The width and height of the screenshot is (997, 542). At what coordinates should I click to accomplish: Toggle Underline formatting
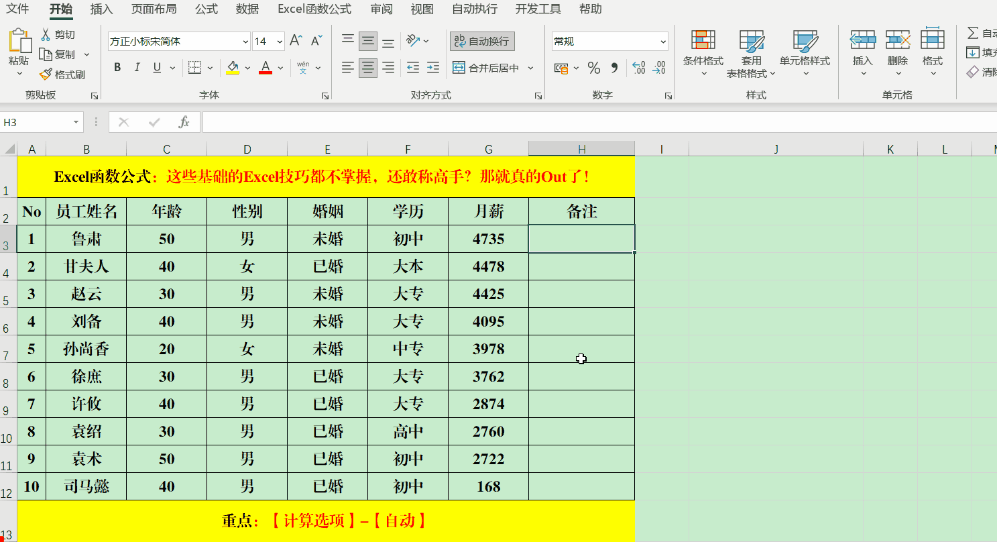[156, 67]
